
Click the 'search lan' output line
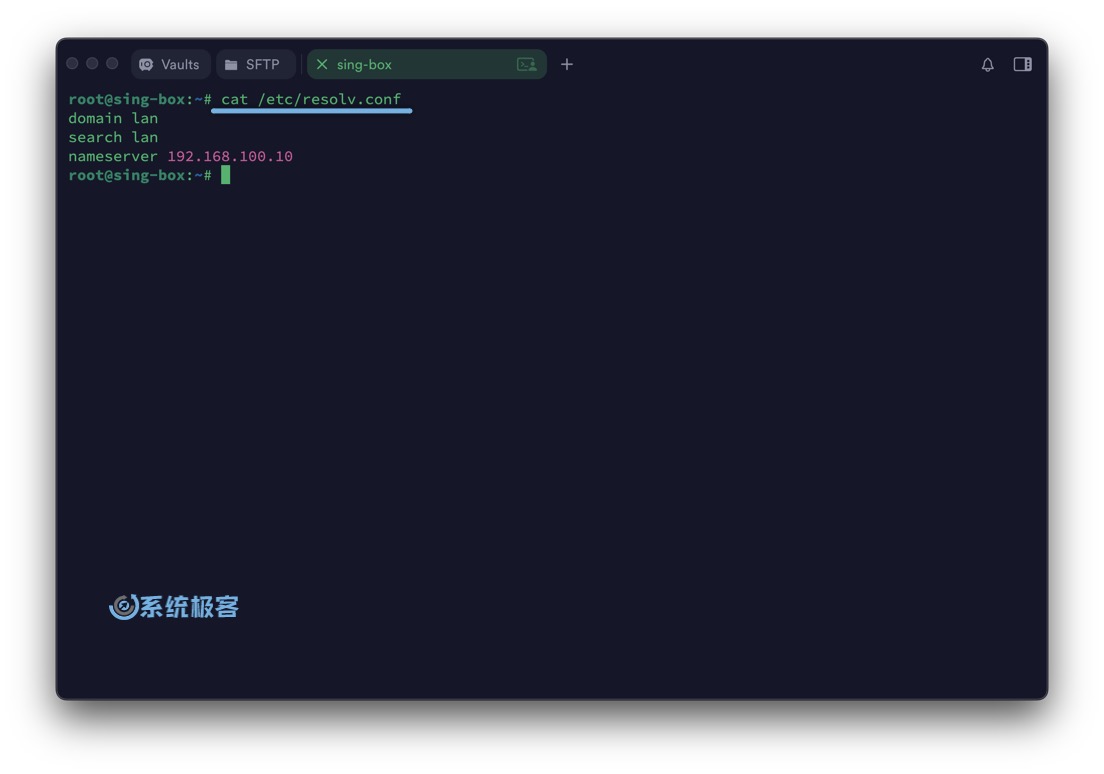coord(113,137)
